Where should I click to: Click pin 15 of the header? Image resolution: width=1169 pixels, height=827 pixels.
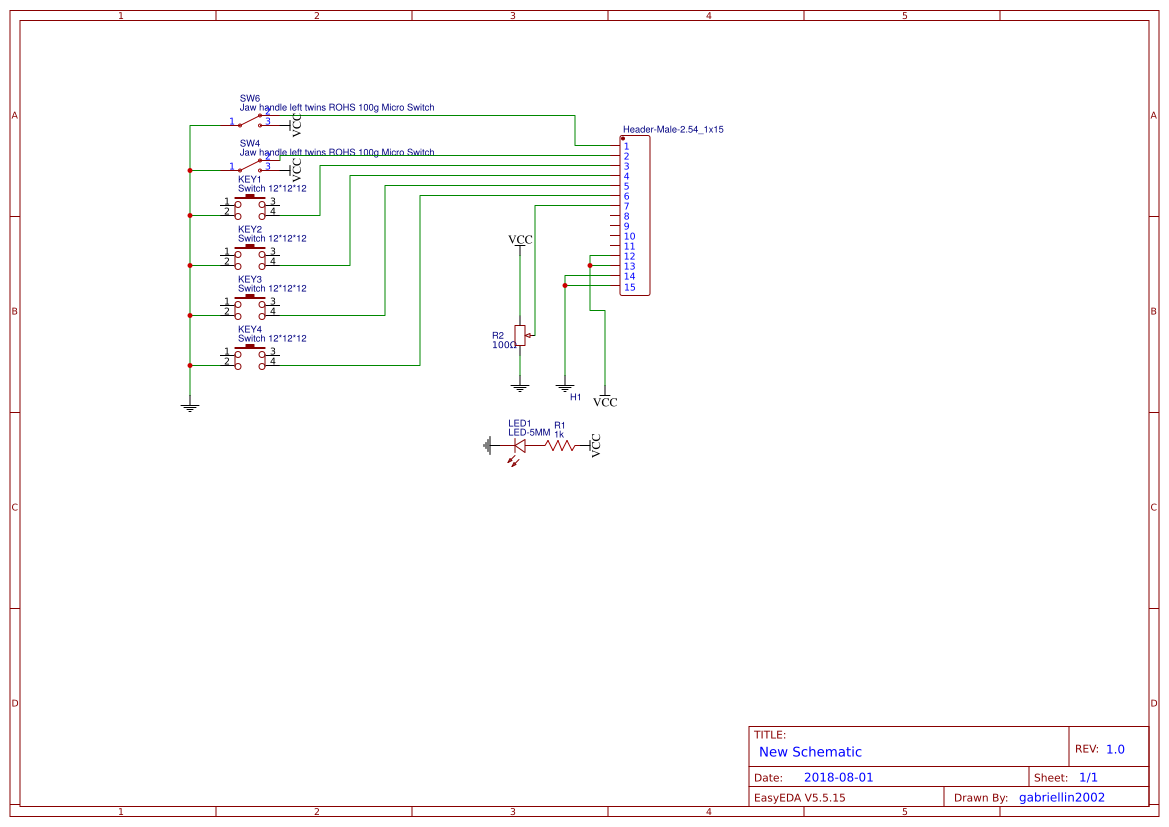click(x=616, y=288)
